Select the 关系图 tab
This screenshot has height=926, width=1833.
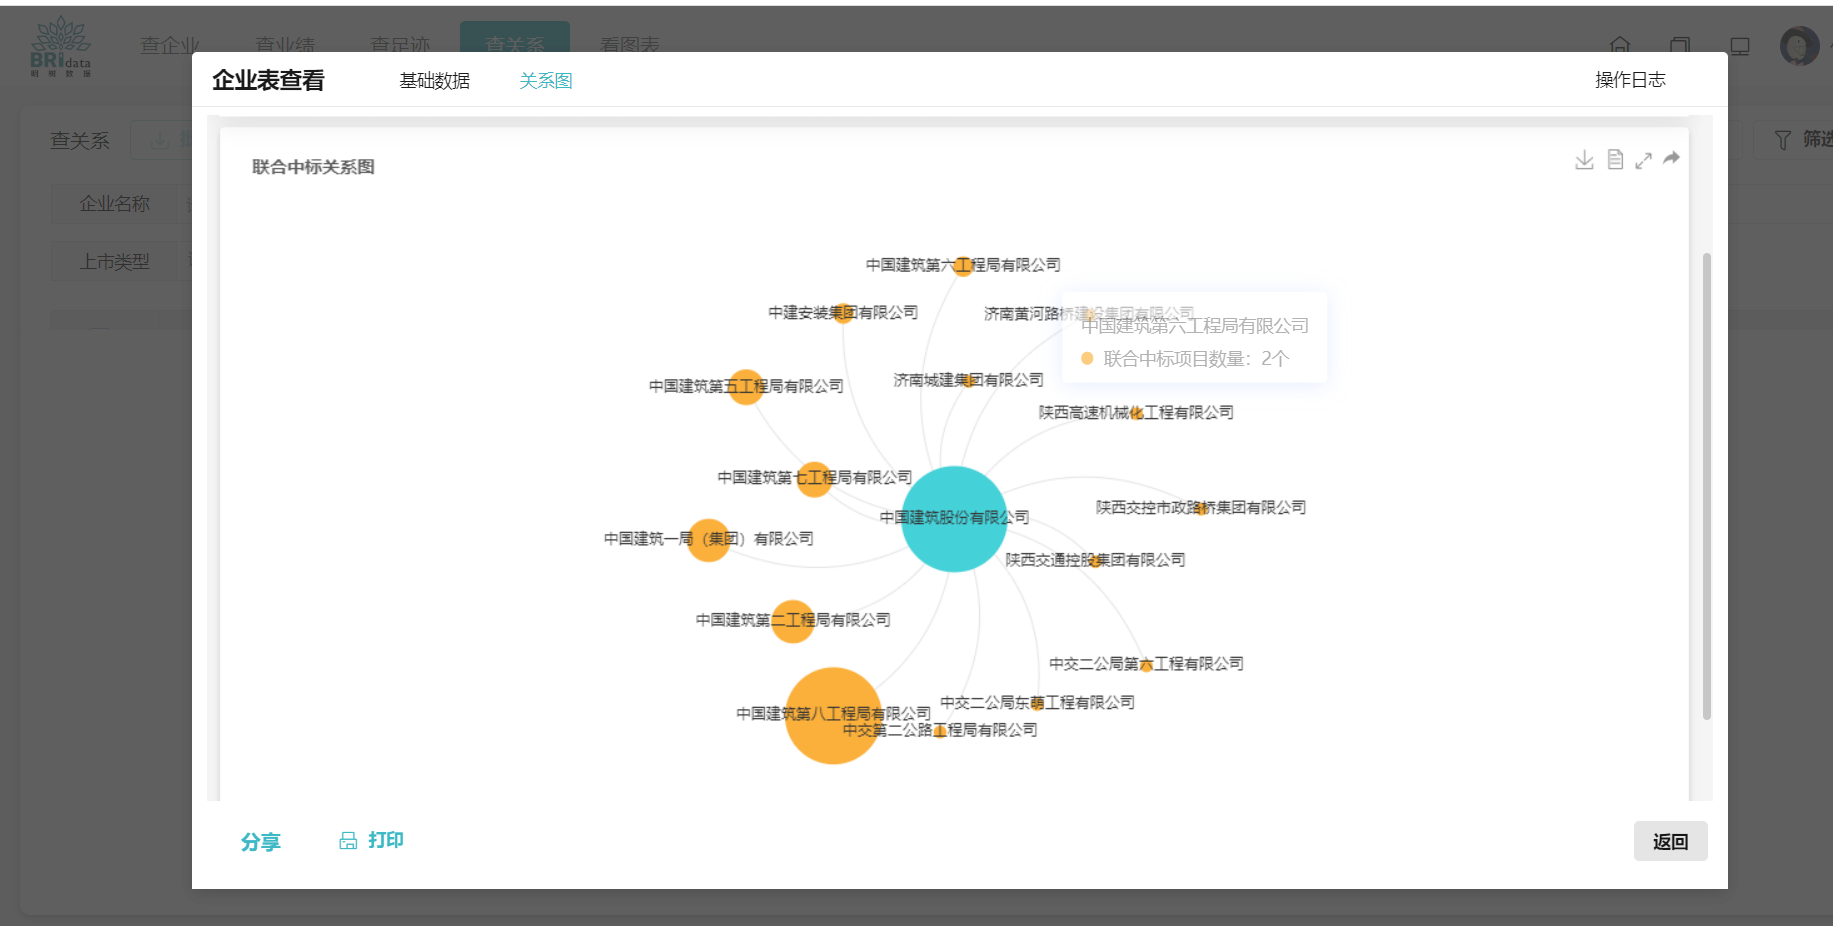pyautogui.click(x=546, y=81)
